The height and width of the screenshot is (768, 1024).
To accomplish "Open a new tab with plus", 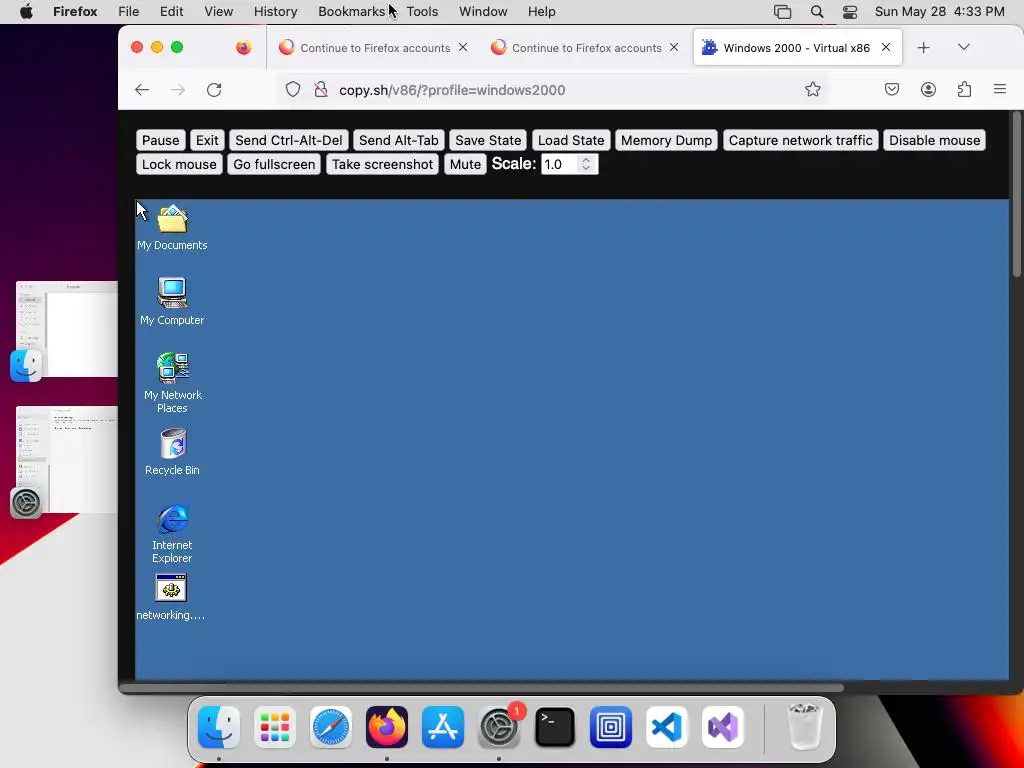I will point(923,48).
